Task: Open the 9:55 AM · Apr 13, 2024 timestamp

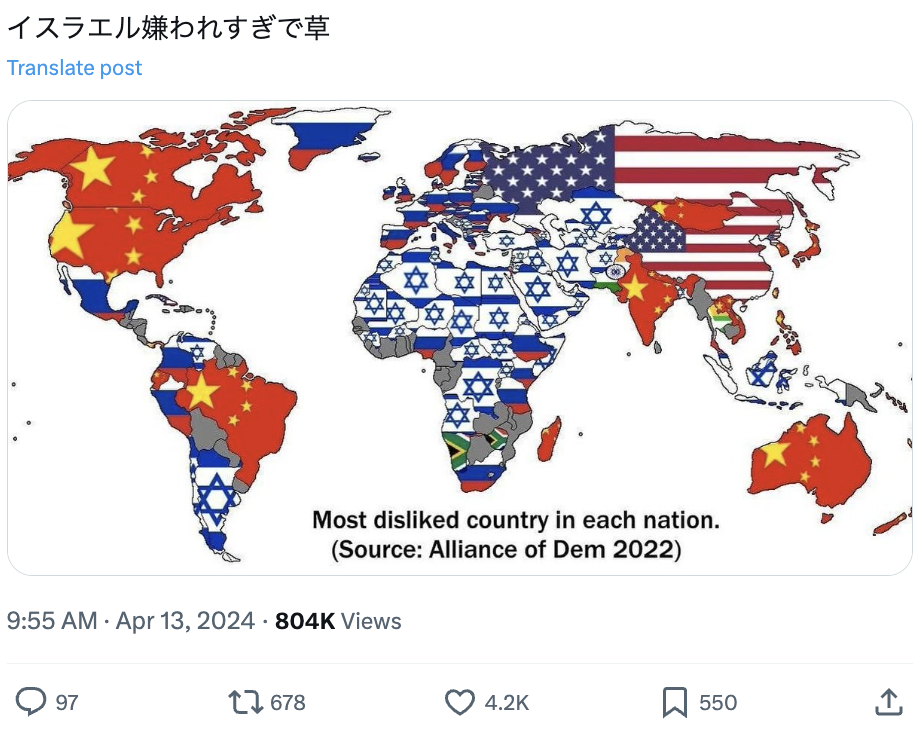Action: [x=131, y=621]
